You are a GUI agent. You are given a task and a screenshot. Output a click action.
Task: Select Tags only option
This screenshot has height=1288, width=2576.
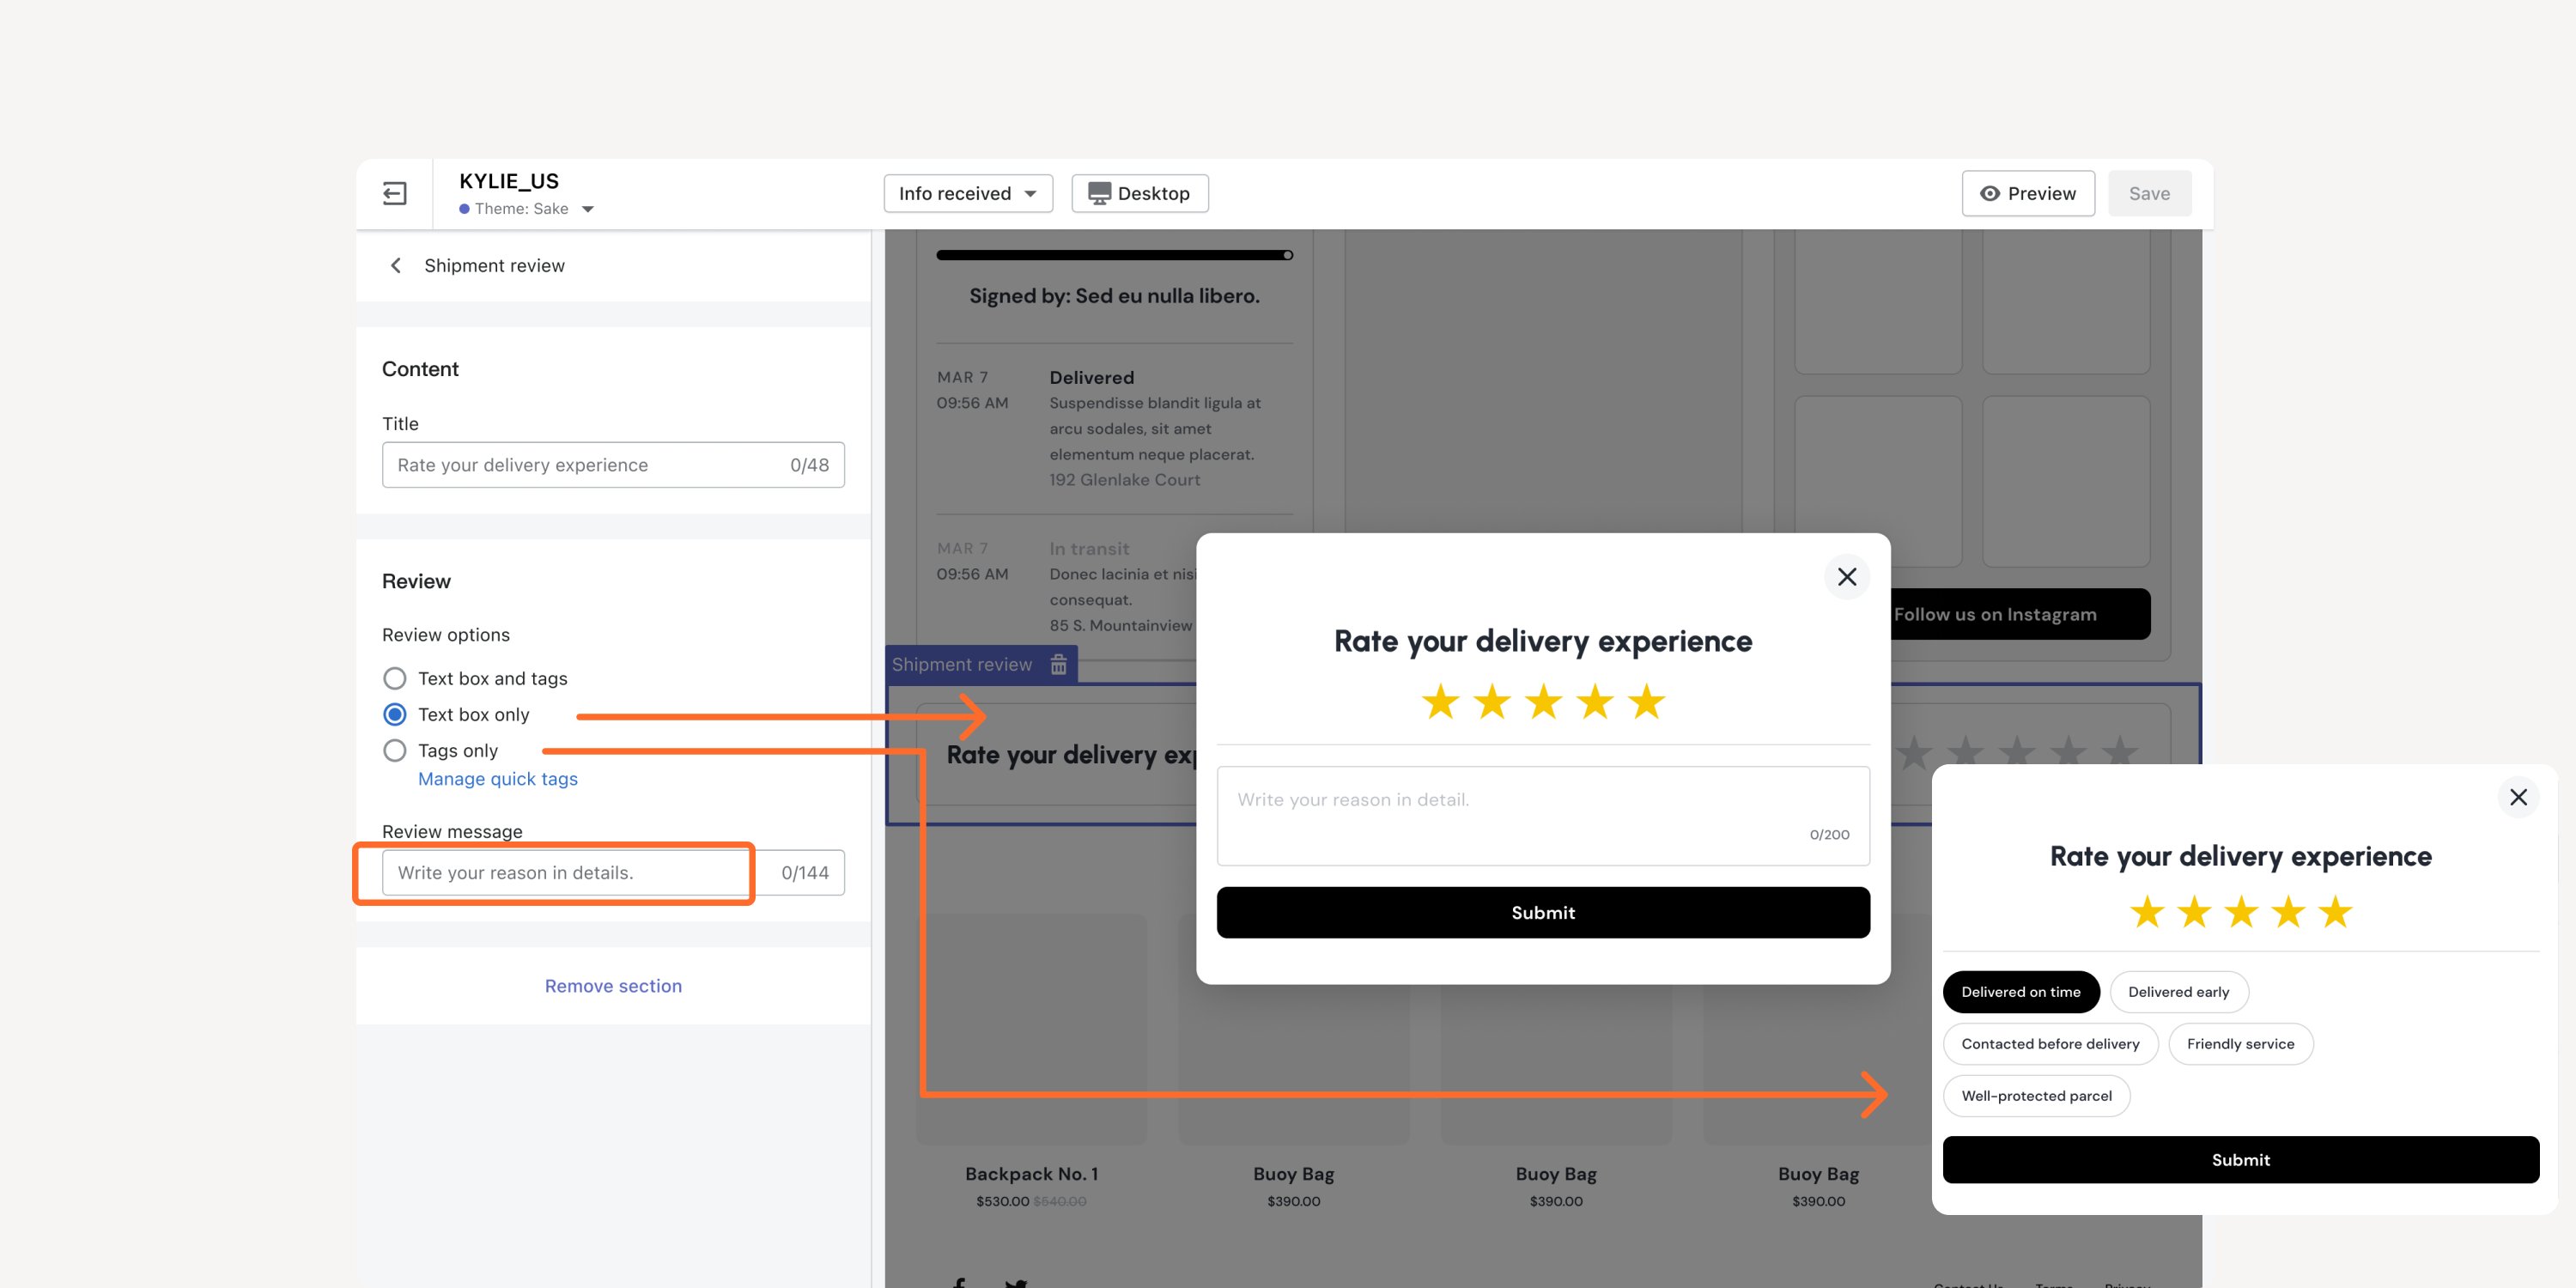point(395,750)
